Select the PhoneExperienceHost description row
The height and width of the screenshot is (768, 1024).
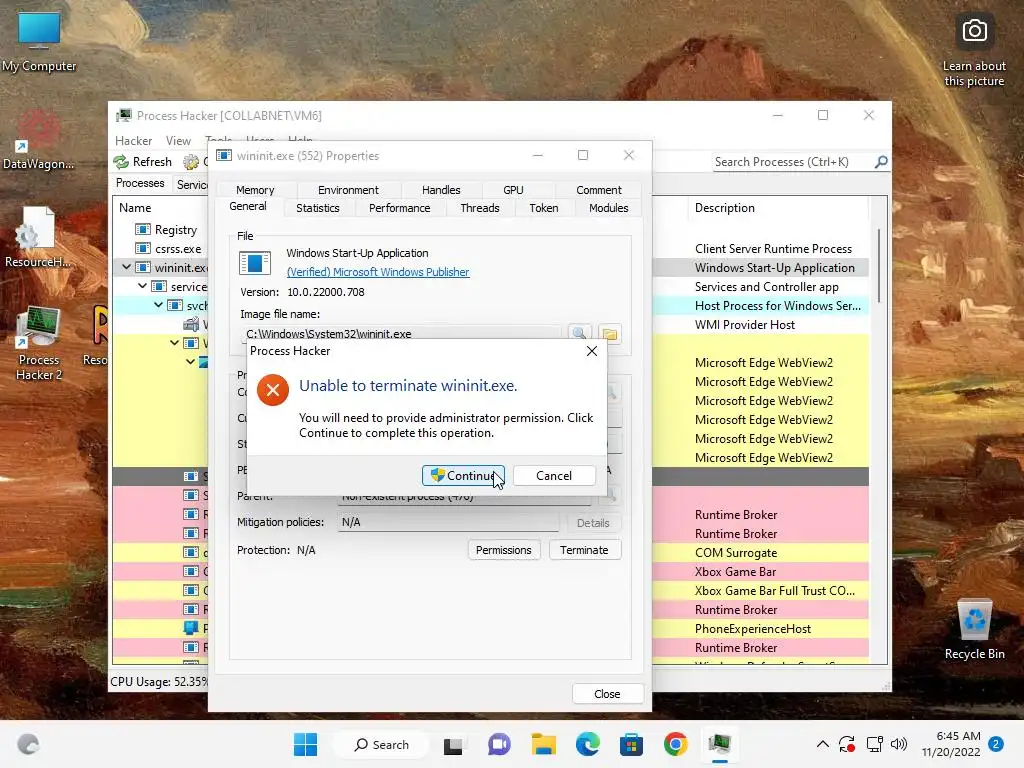tap(752, 628)
